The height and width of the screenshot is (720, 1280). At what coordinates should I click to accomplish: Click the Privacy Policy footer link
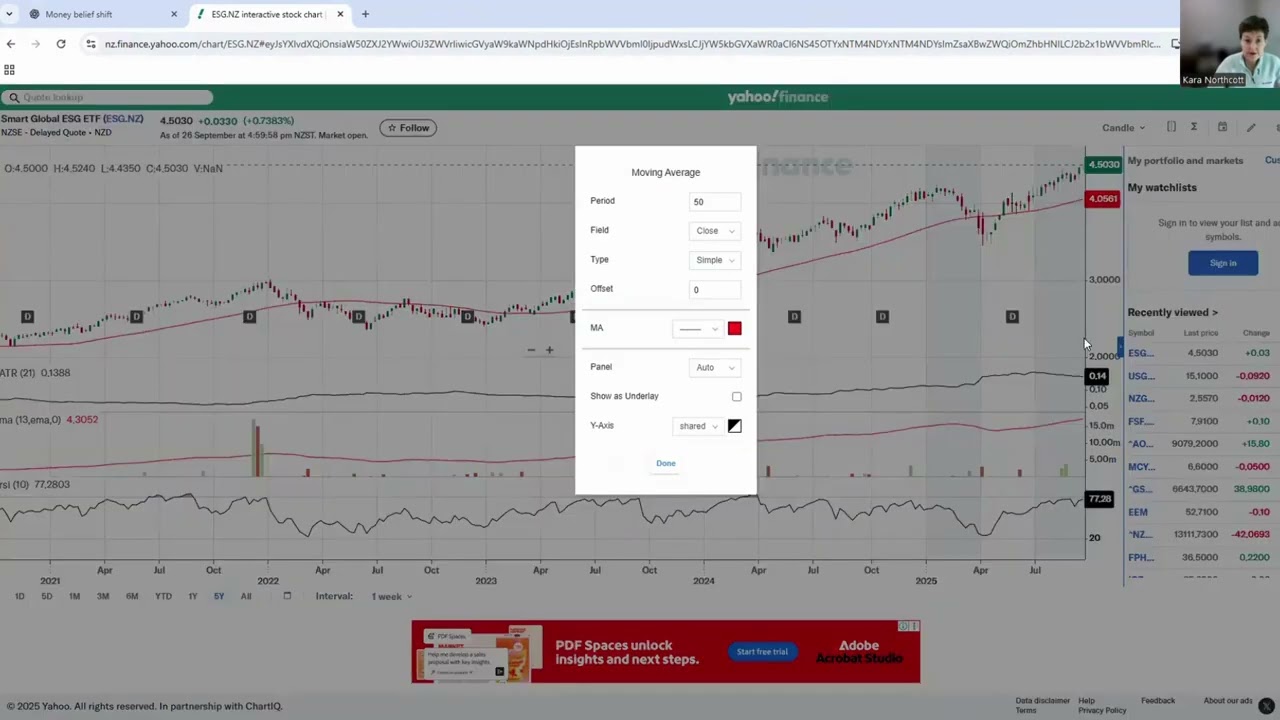(1102, 710)
